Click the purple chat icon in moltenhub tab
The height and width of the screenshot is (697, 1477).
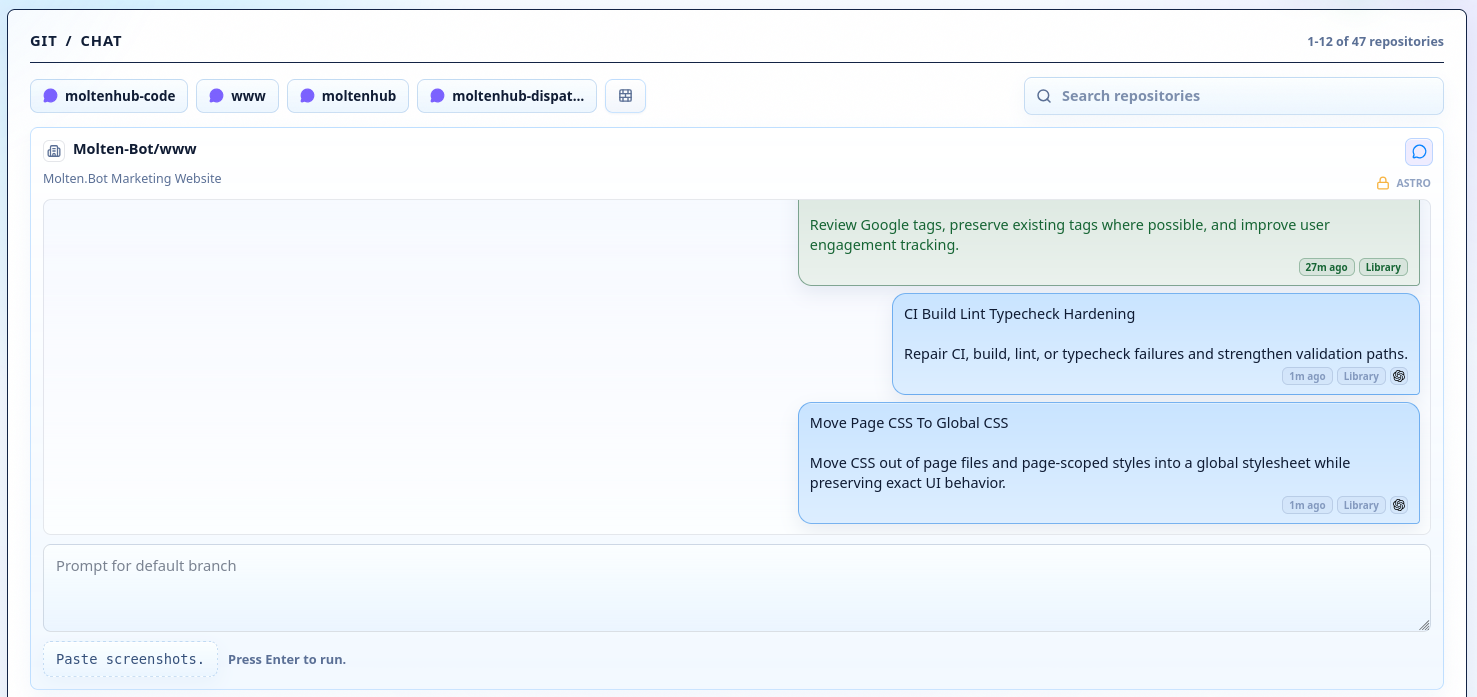(x=307, y=96)
